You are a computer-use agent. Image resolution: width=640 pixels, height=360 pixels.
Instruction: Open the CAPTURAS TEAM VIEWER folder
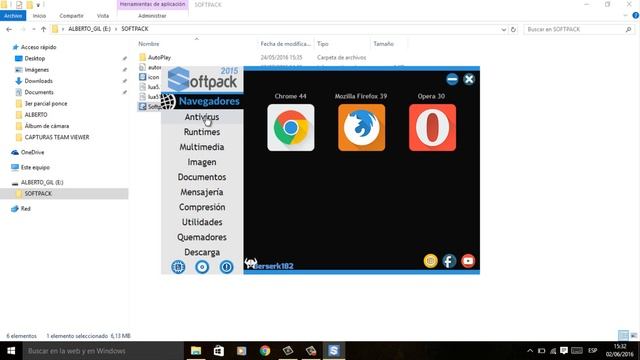[x=57, y=137]
